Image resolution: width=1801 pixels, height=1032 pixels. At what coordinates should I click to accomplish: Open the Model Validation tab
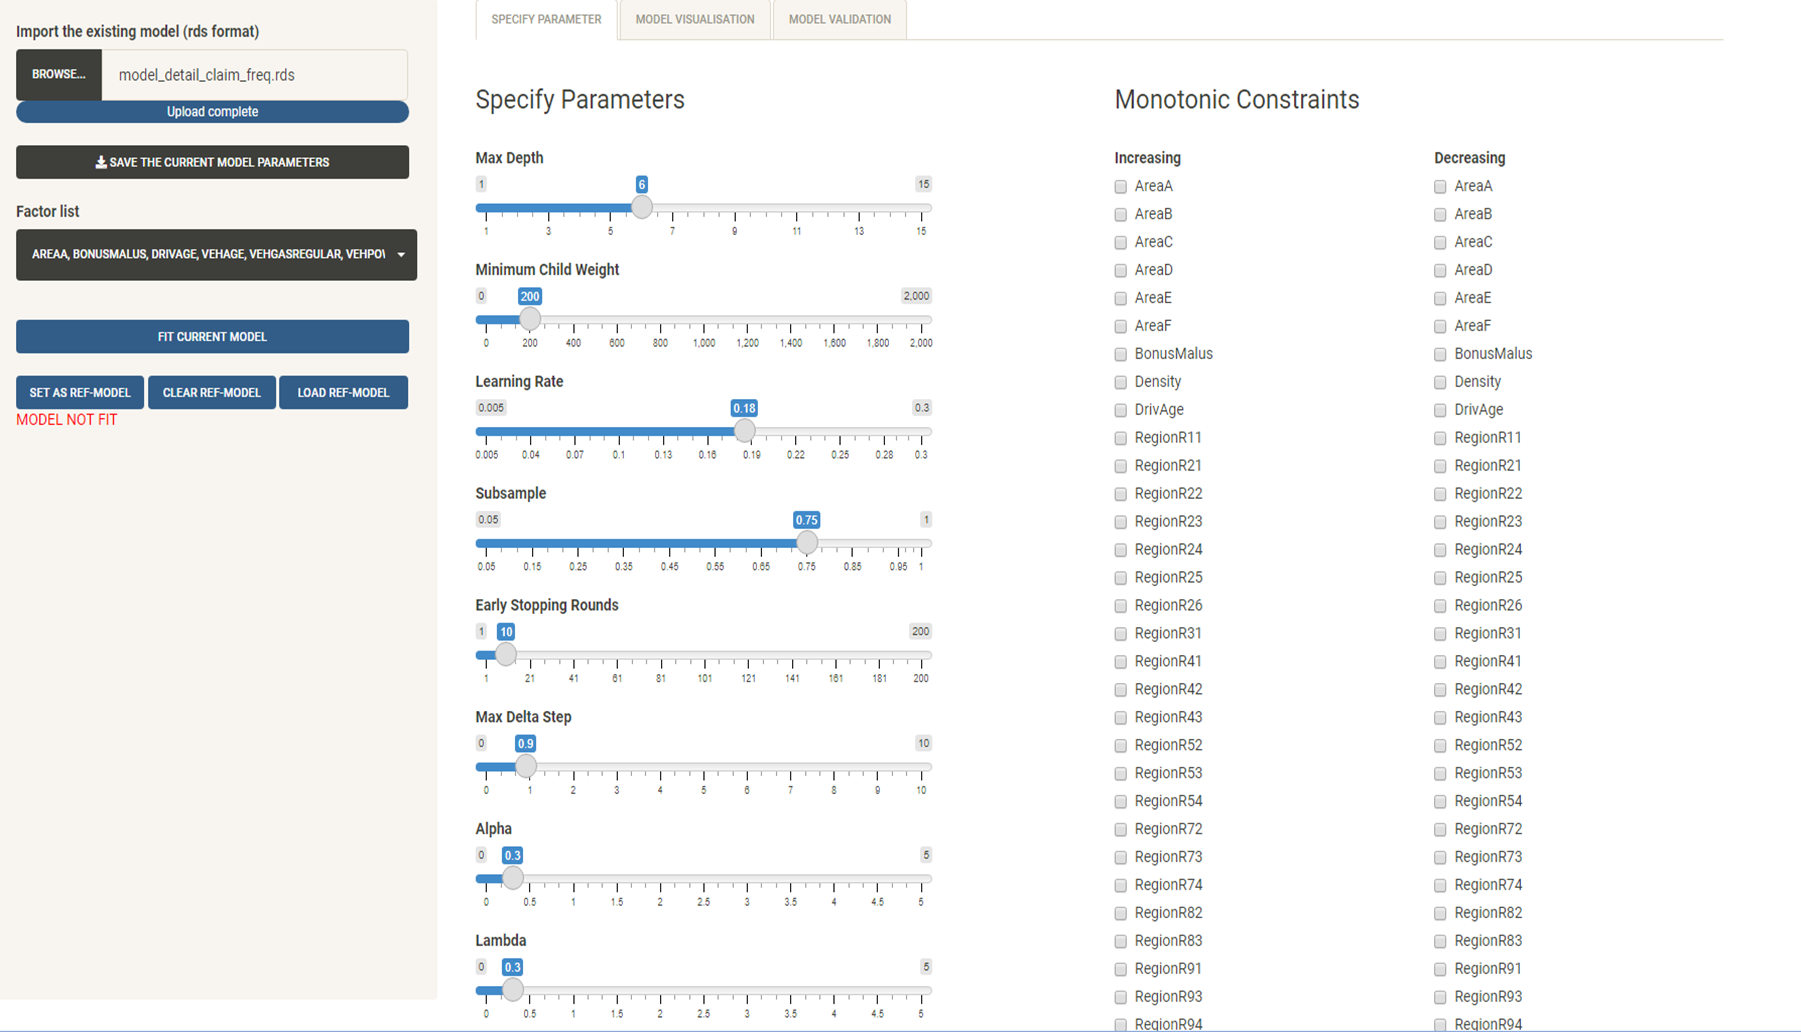pyautogui.click(x=839, y=18)
